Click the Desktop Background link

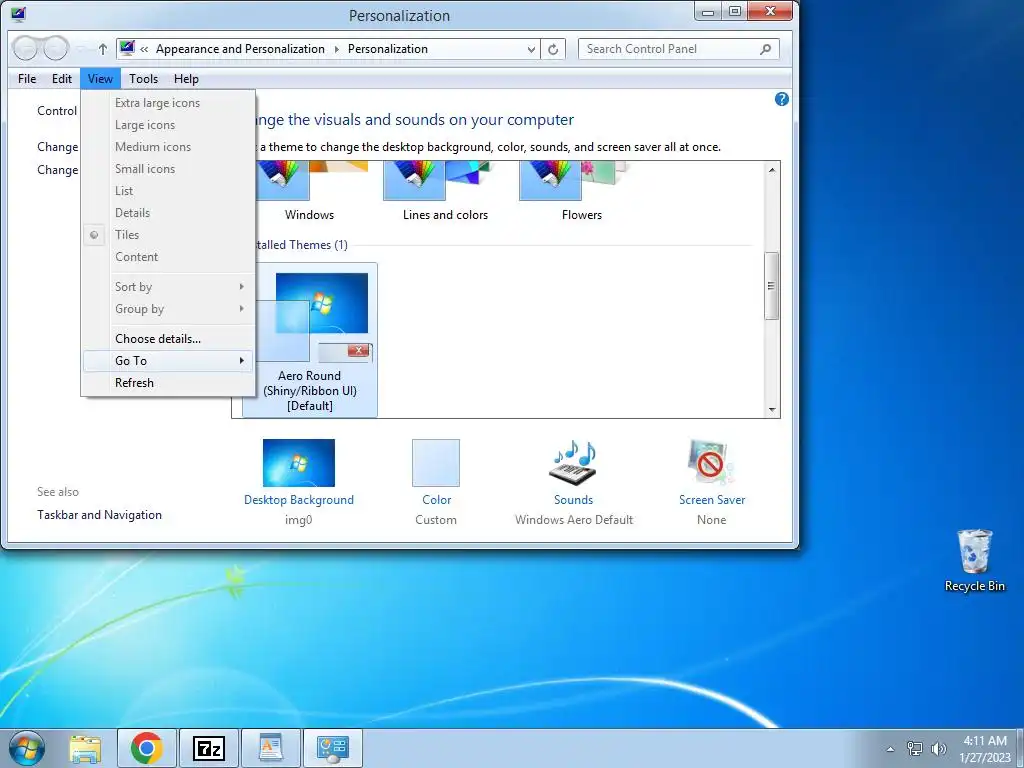[298, 500]
